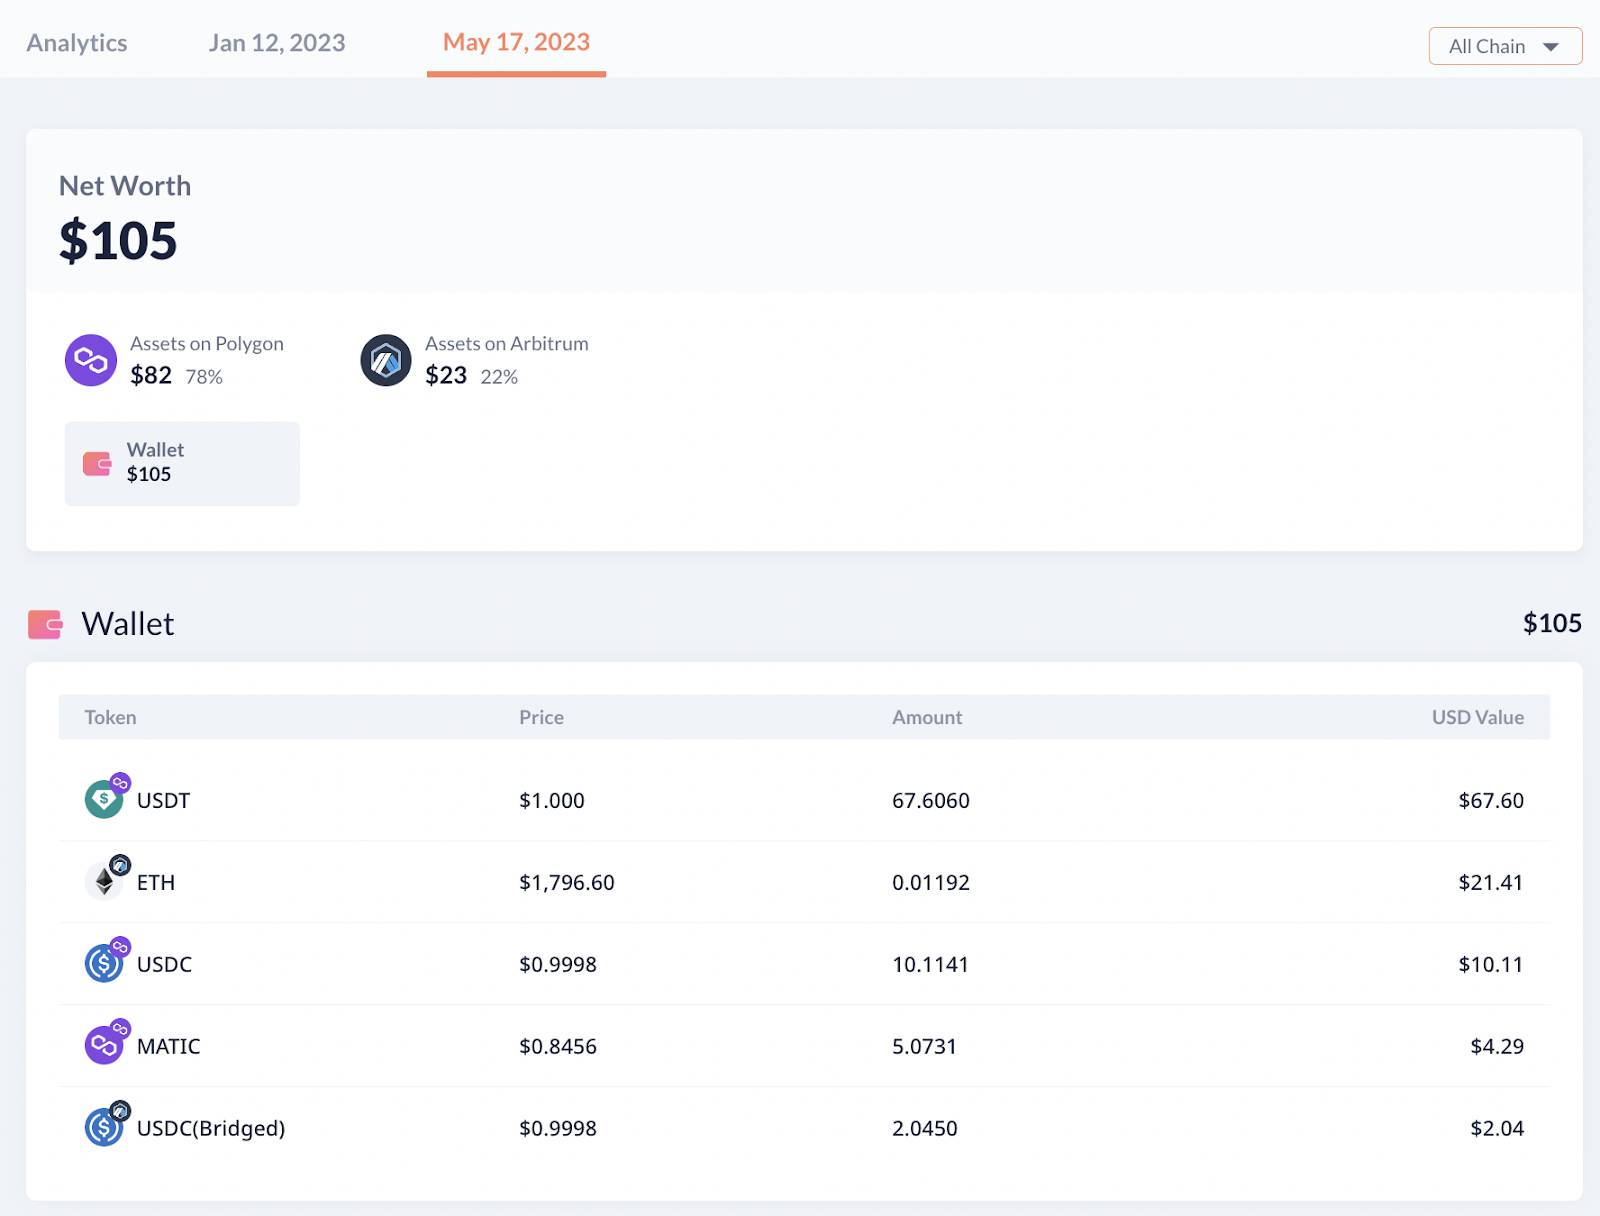Click the MATIC price $0.8456
This screenshot has height=1216, width=1600.
pyautogui.click(x=557, y=1046)
